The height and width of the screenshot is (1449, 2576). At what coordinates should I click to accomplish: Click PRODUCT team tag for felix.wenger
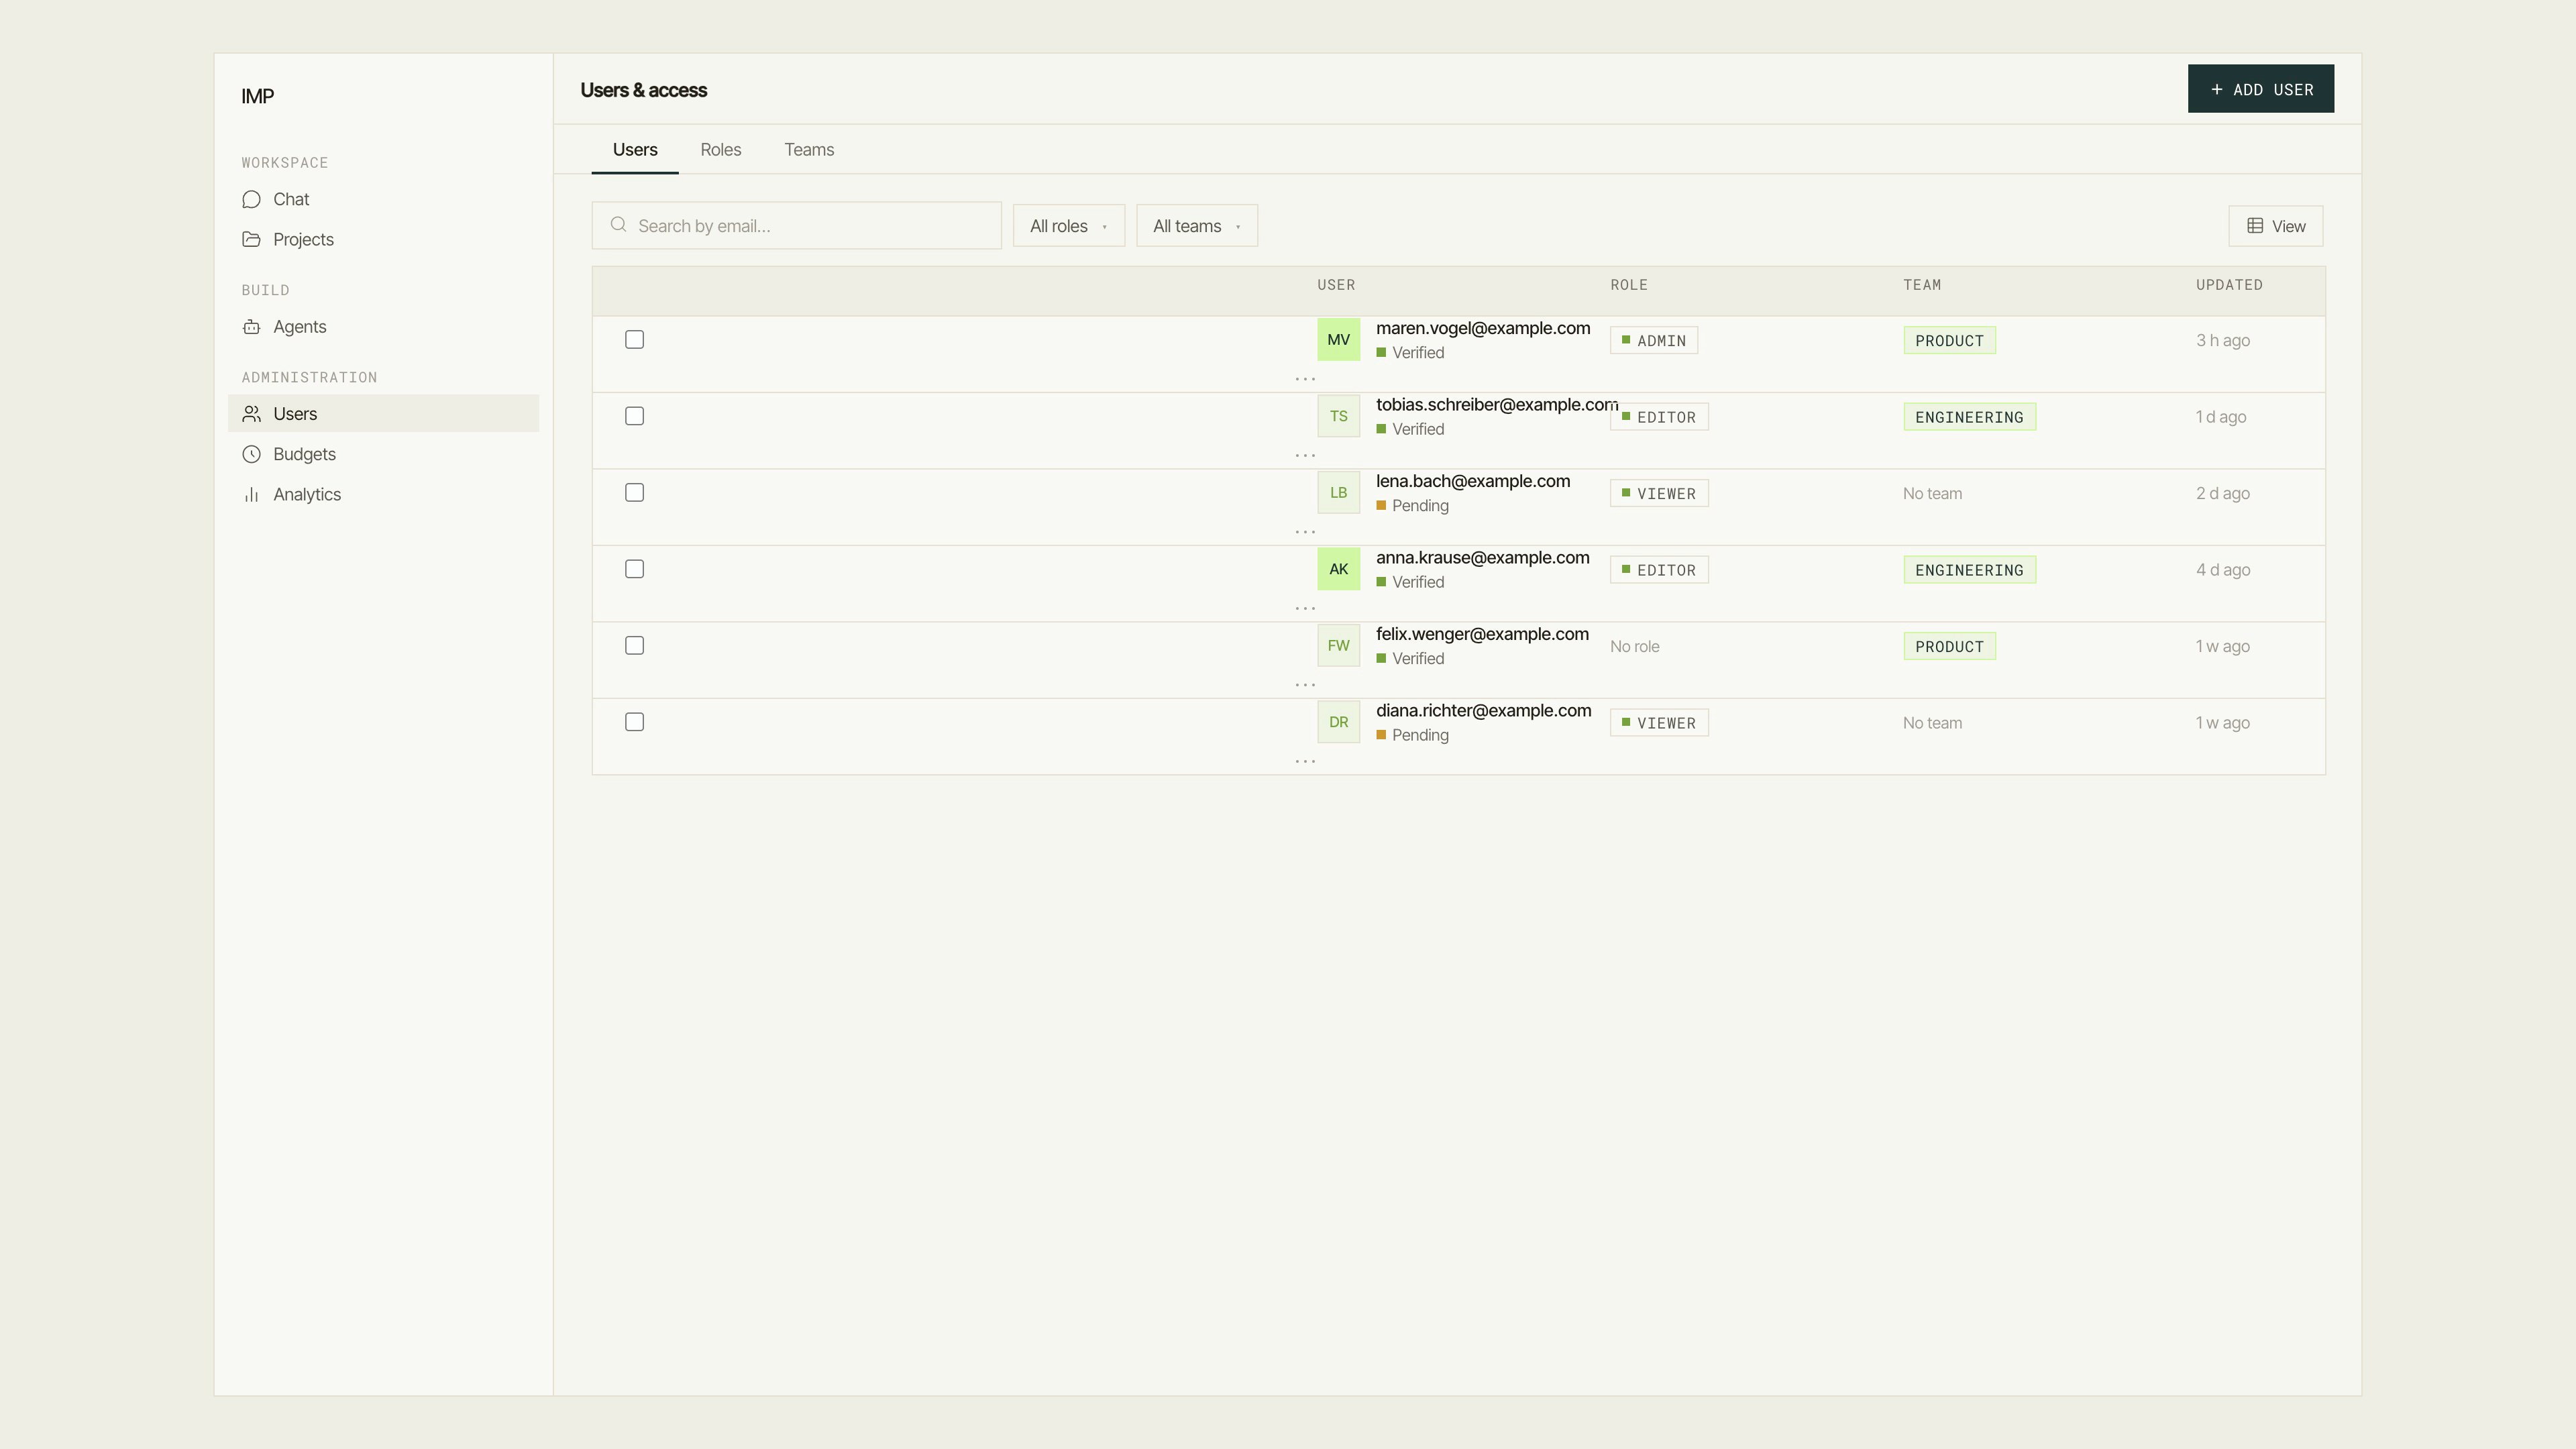pos(1949,647)
